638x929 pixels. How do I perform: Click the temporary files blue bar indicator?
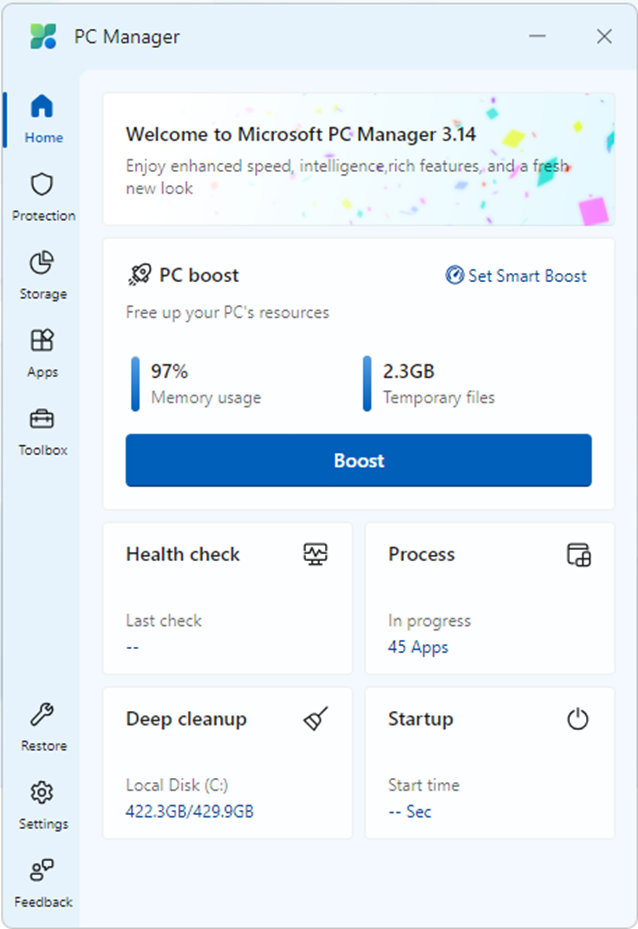pos(367,383)
